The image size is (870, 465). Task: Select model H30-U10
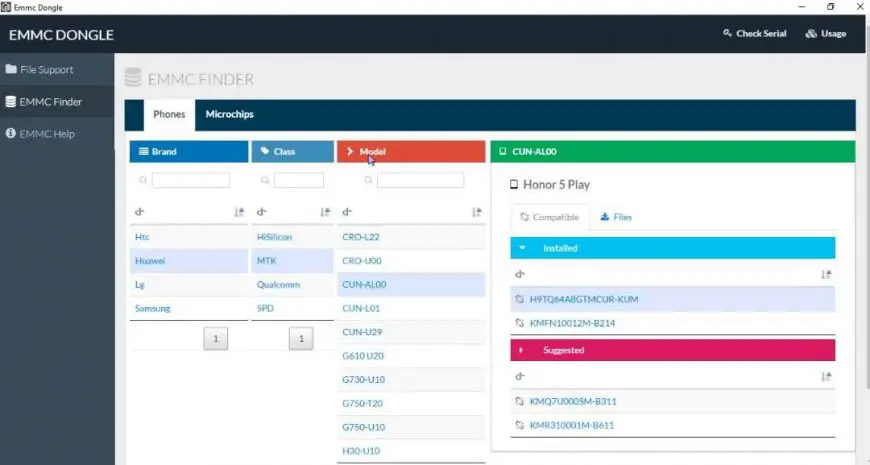tap(411, 451)
